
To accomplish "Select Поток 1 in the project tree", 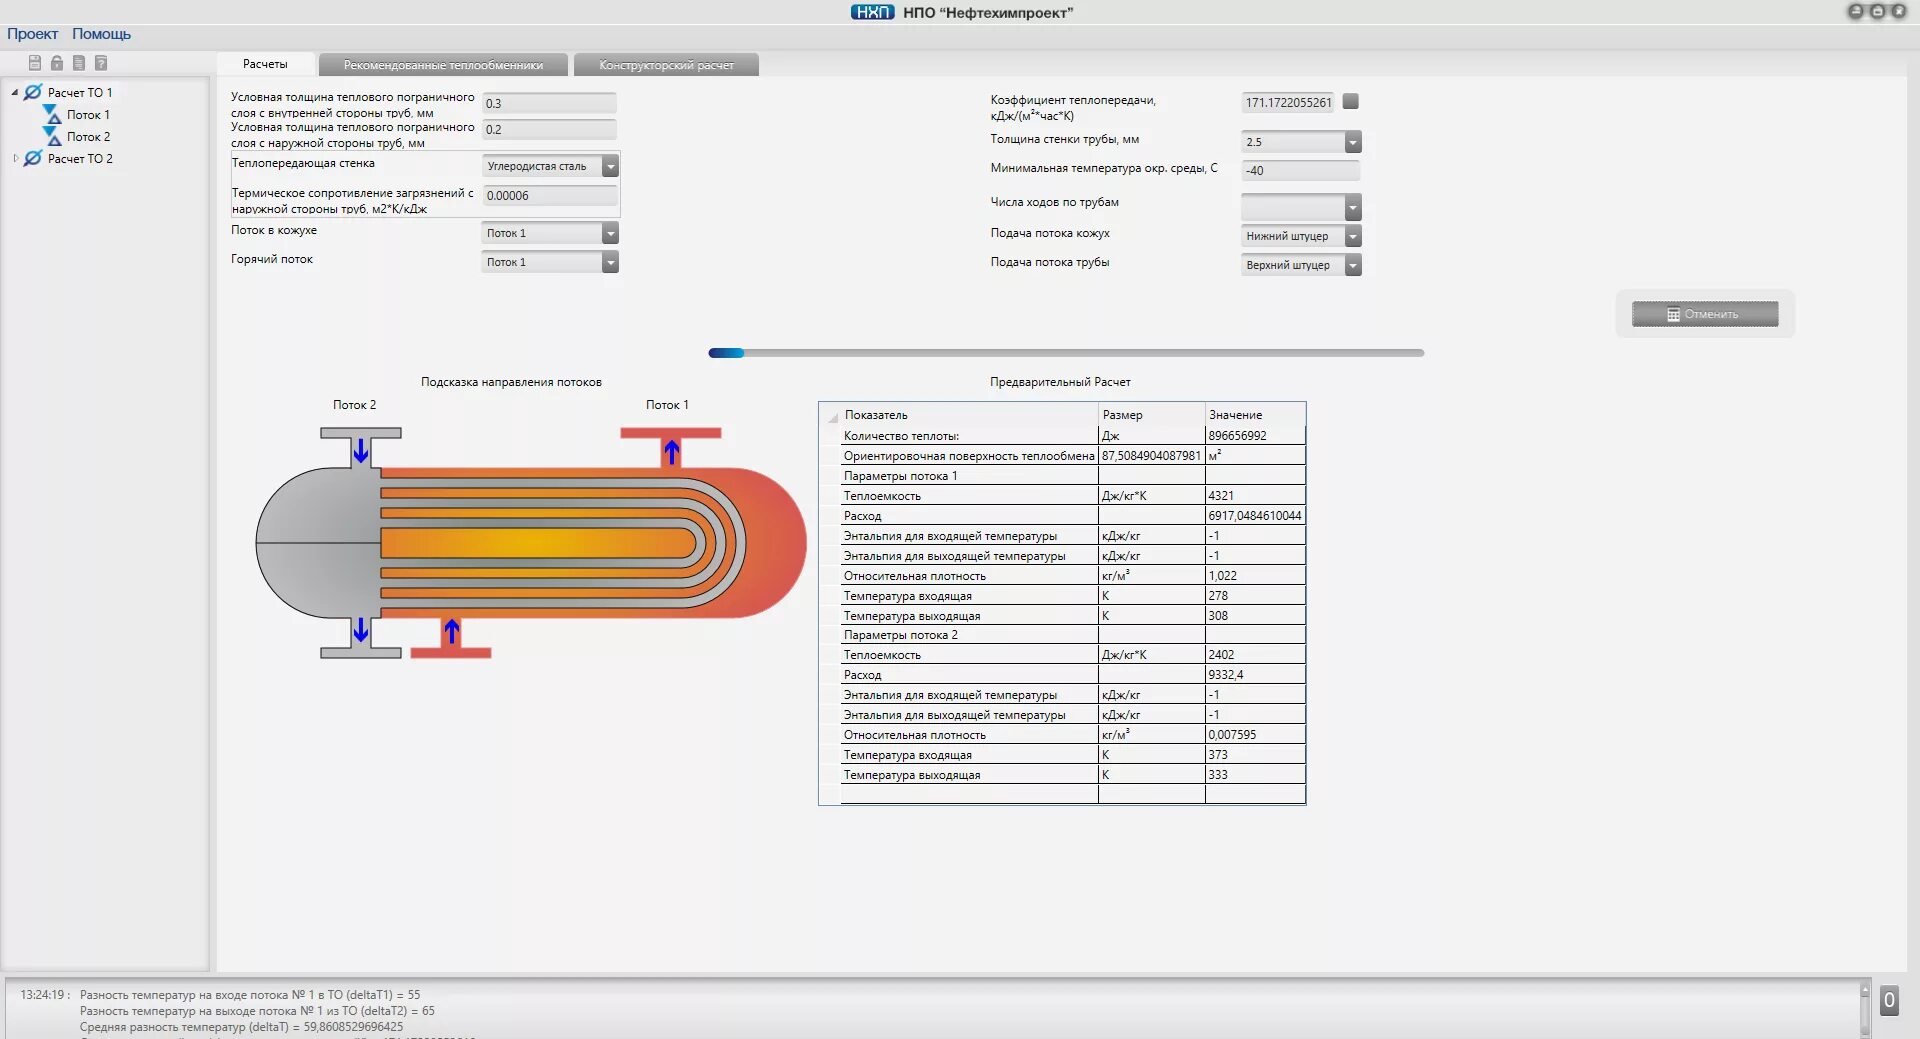I will (x=88, y=115).
